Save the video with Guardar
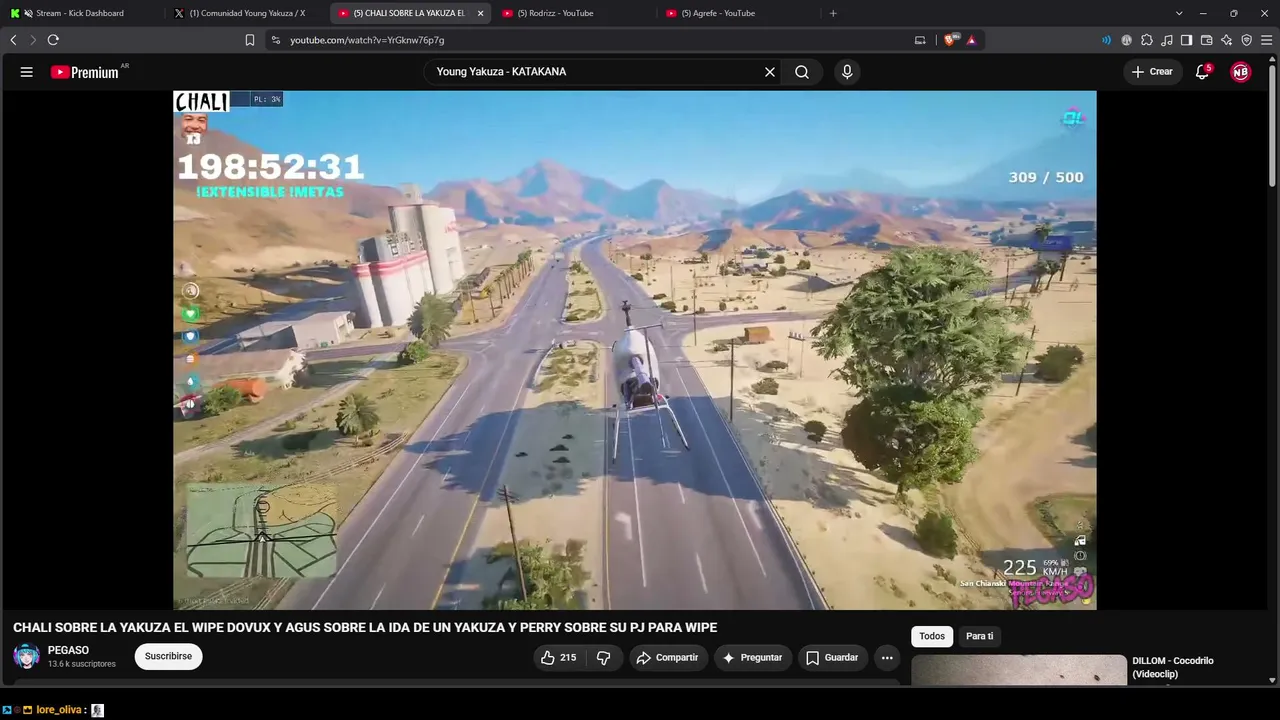Viewport: 1280px width, 720px height. [x=832, y=657]
